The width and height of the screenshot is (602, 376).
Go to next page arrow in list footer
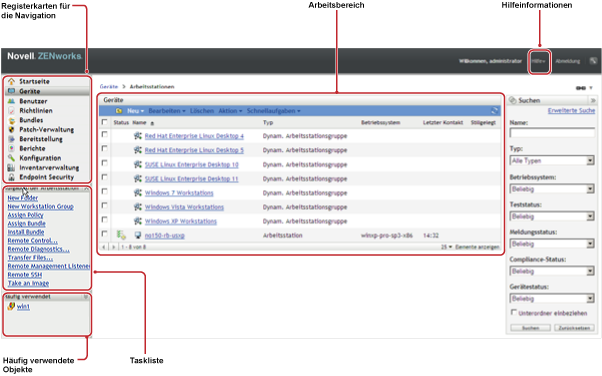(114, 247)
